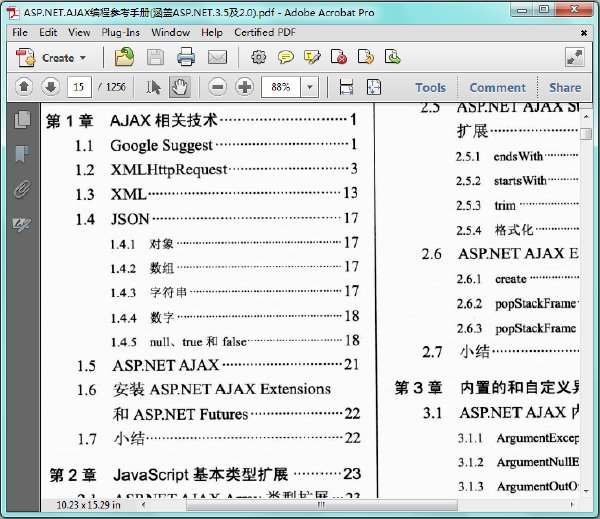
Task: Select the highlight text tool icon
Action: [x=312, y=57]
